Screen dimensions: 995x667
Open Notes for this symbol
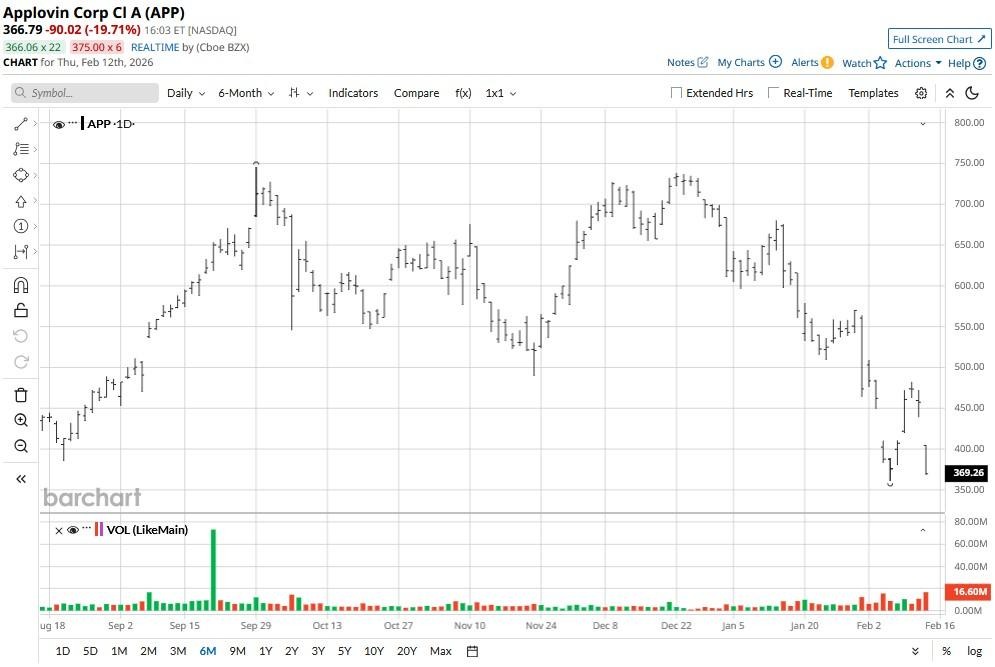click(687, 62)
